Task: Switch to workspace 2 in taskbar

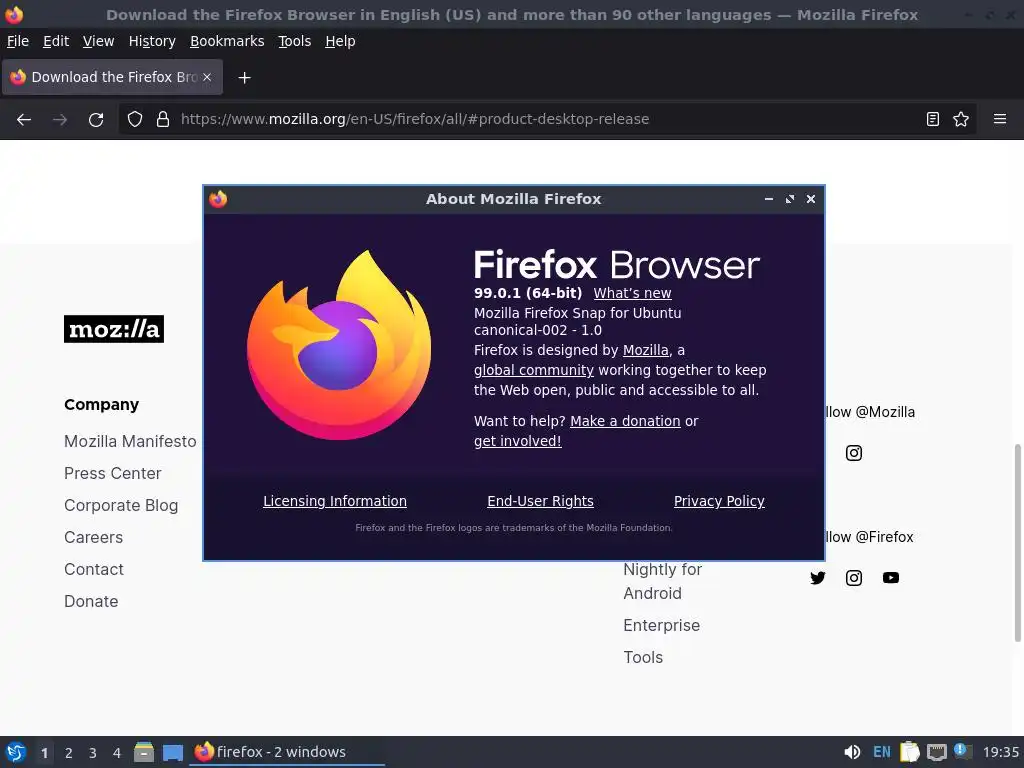Action: [x=69, y=753]
